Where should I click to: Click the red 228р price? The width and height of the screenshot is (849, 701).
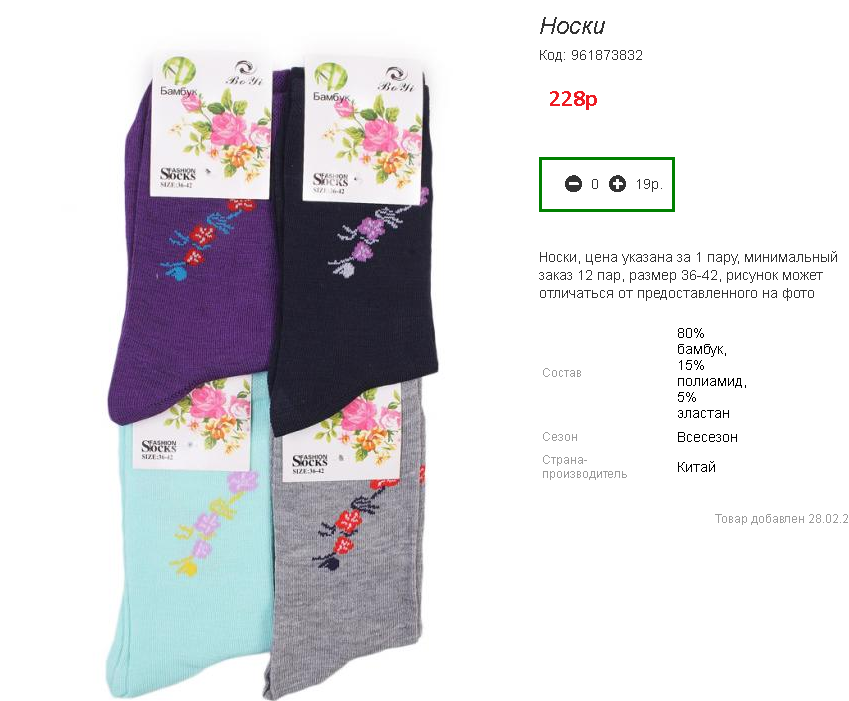point(573,99)
